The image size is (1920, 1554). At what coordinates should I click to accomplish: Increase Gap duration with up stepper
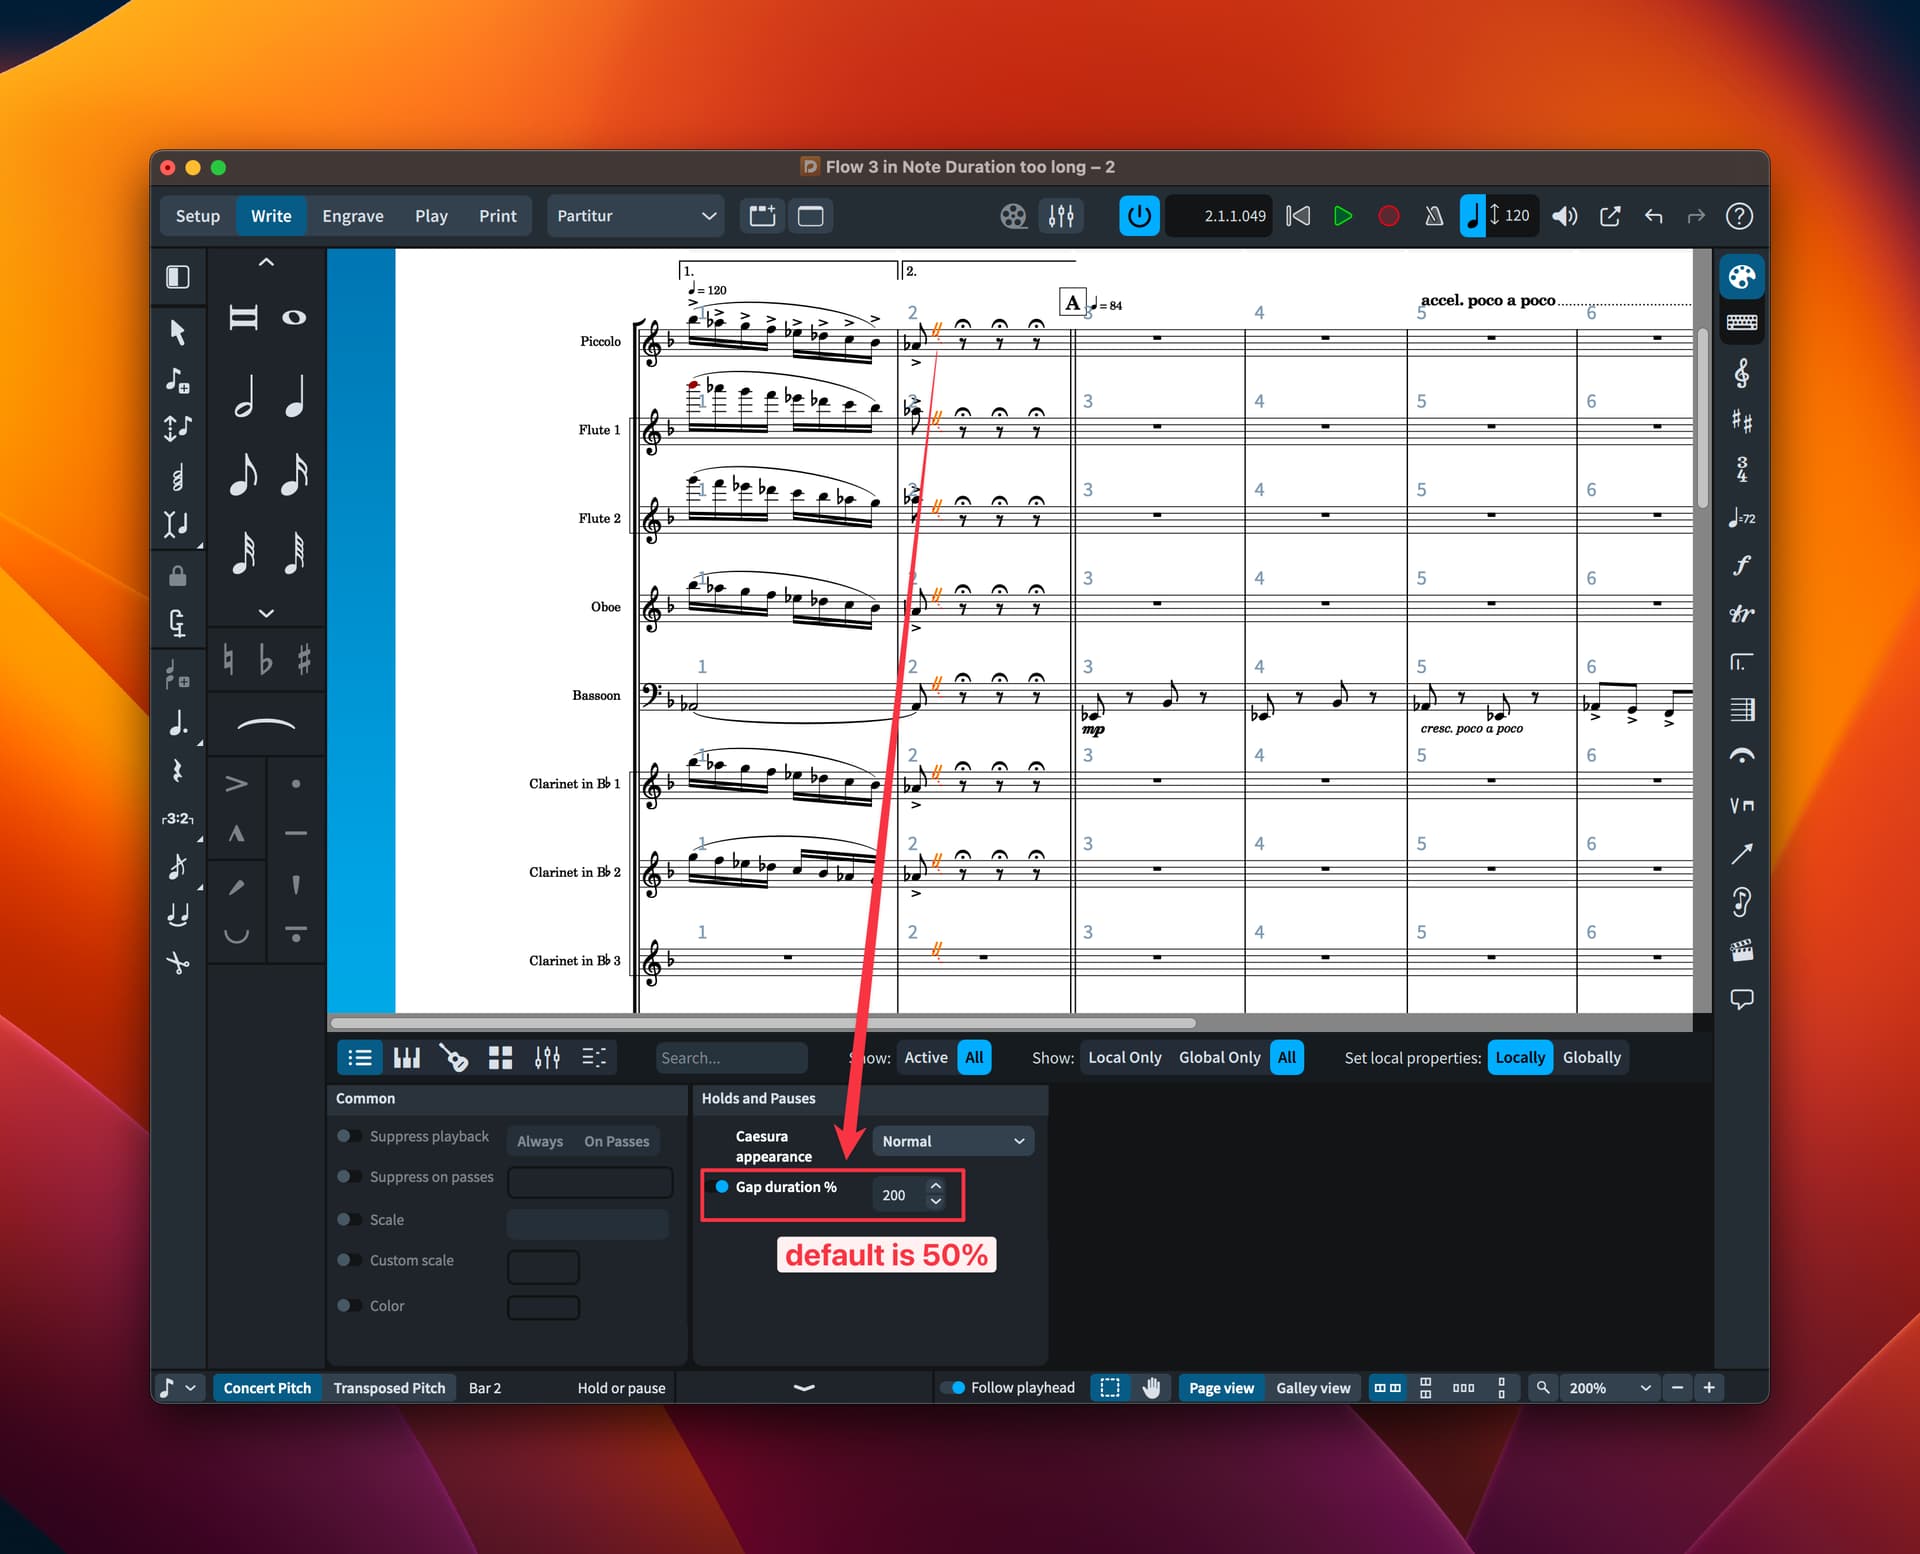936,1187
